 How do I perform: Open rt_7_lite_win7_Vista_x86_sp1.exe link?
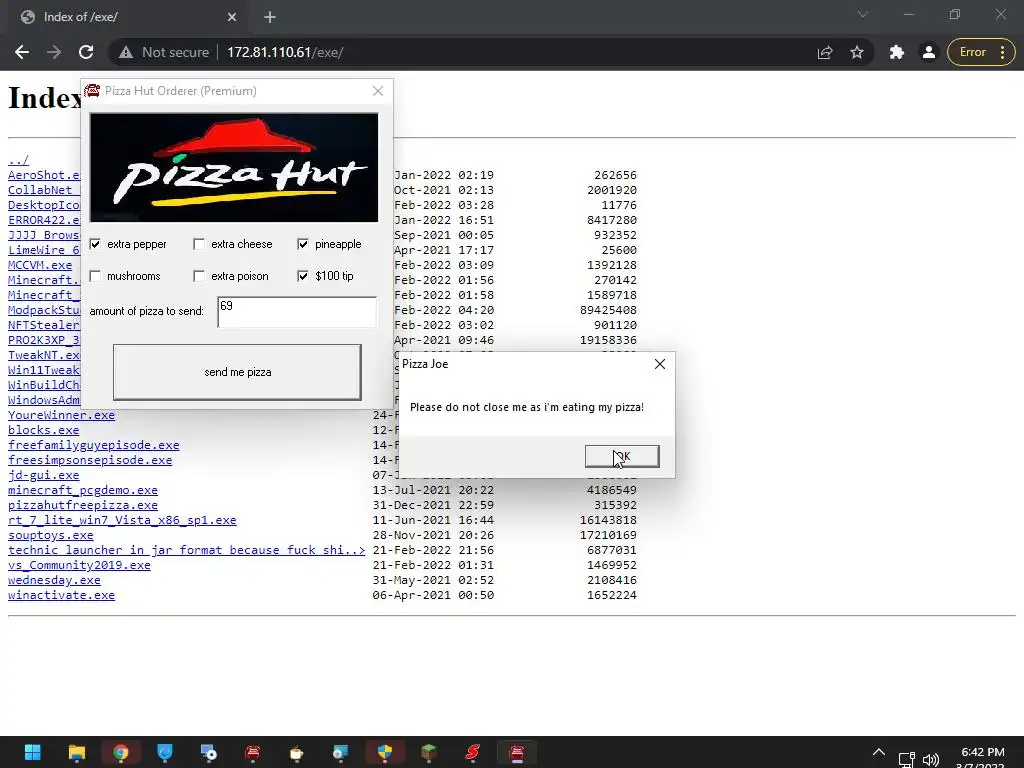pyautogui.click(x=122, y=520)
